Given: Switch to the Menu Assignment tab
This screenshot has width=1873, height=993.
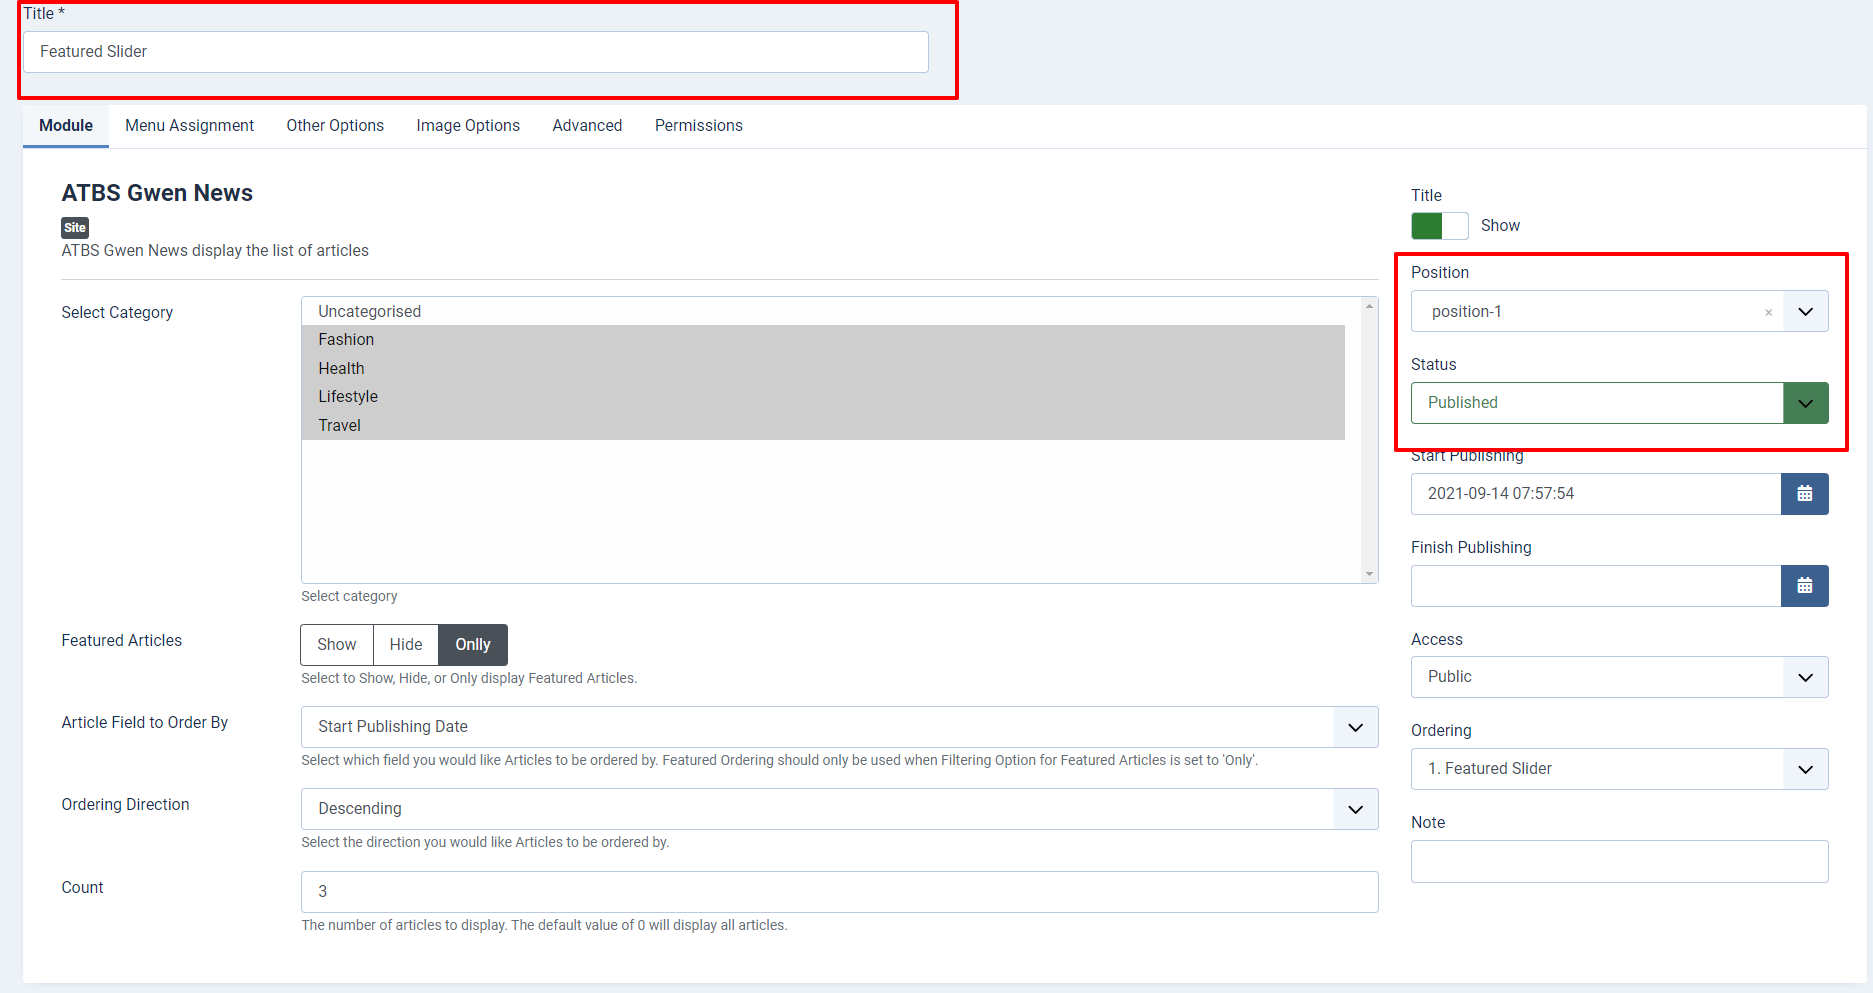Looking at the screenshot, I should 189,126.
